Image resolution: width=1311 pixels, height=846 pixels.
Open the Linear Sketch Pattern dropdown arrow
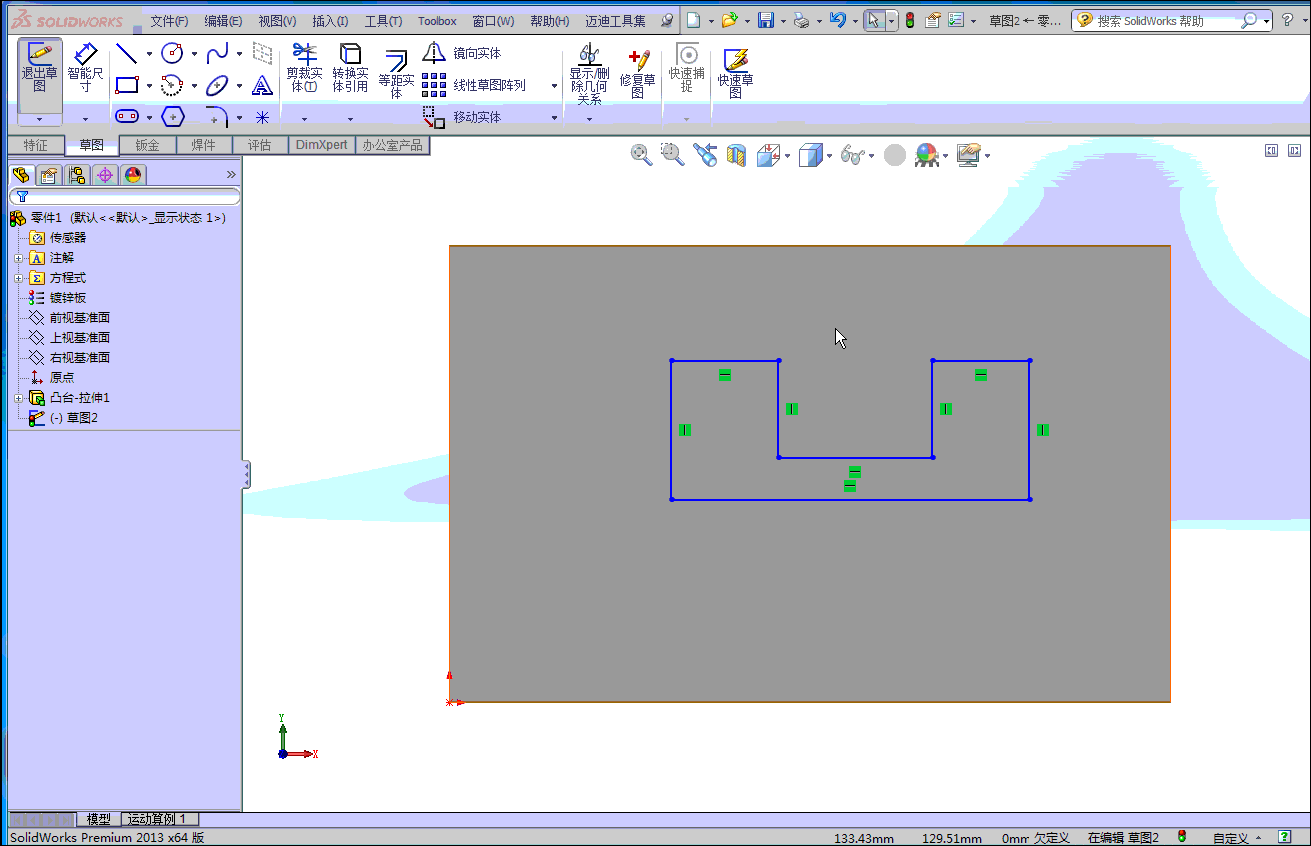(554, 86)
